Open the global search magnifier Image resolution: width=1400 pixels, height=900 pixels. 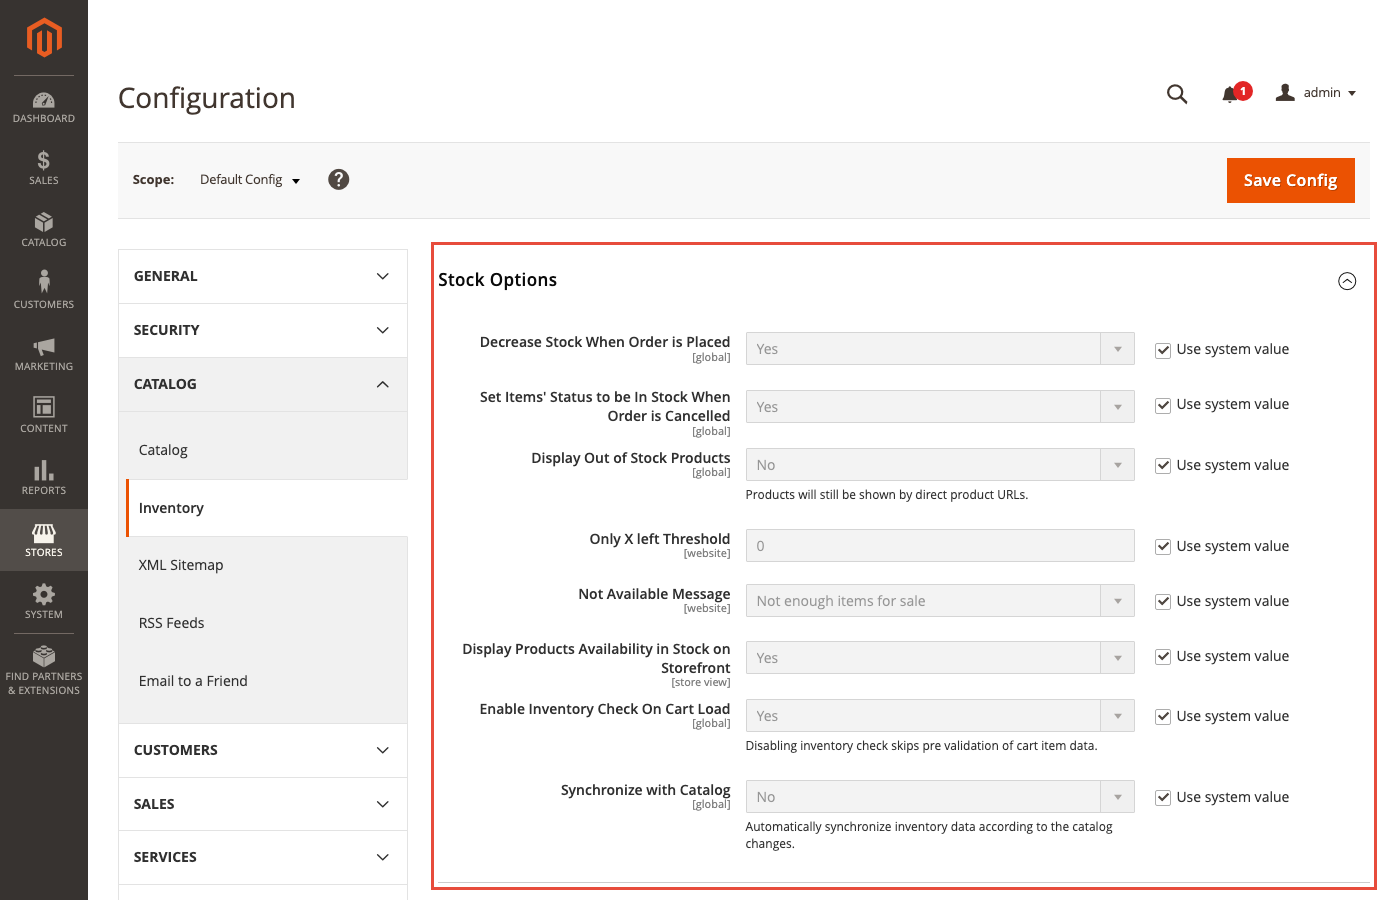pos(1176,93)
